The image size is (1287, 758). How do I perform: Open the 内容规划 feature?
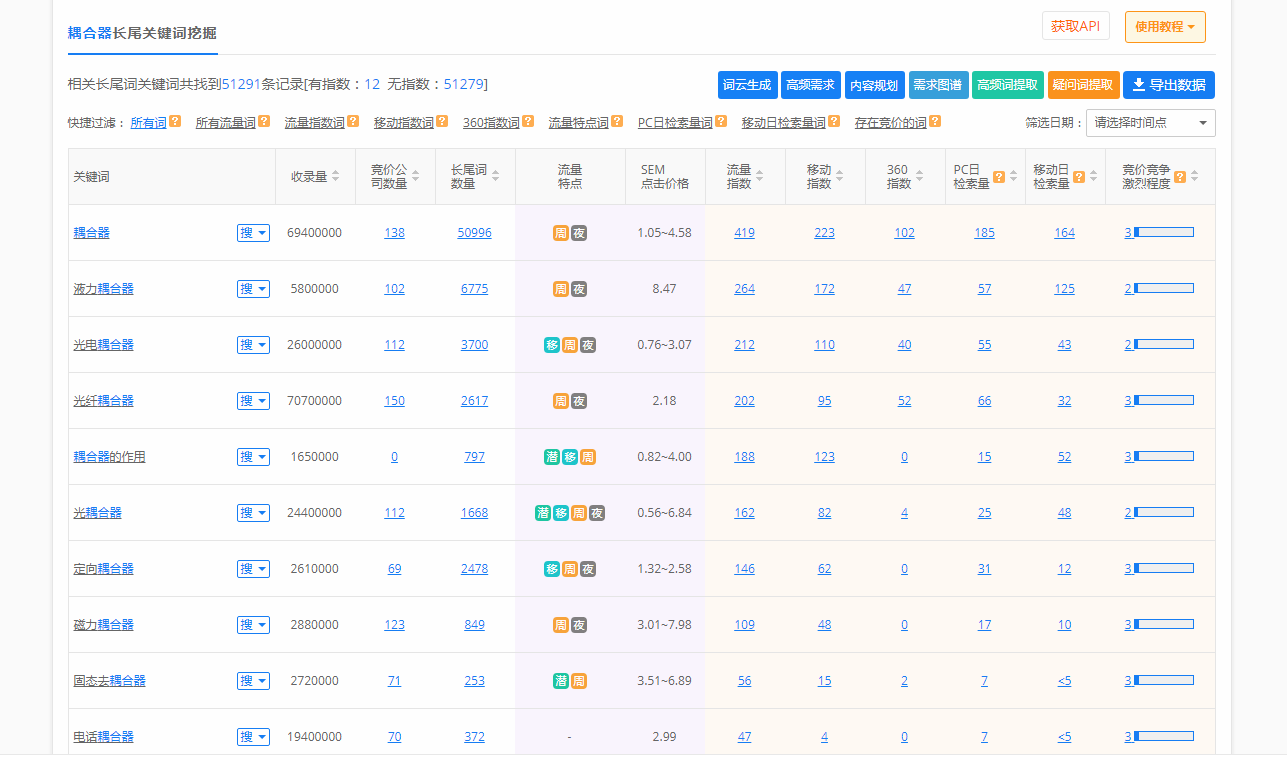(874, 85)
